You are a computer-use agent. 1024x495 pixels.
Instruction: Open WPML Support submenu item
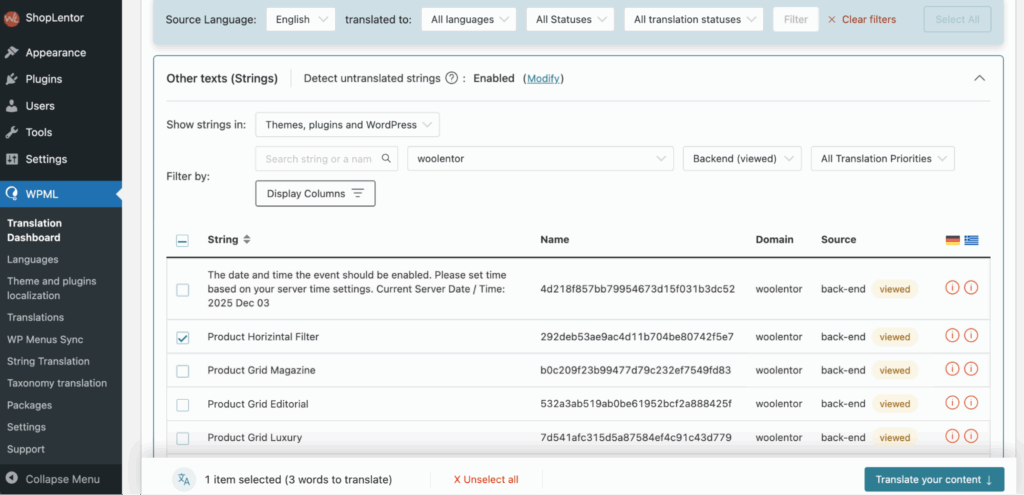pyautogui.click(x=26, y=449)
